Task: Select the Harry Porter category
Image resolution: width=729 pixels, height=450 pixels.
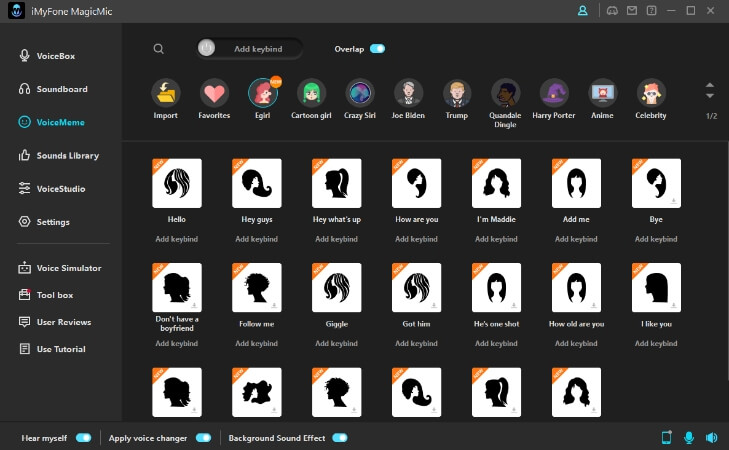Action: point(554,93)
